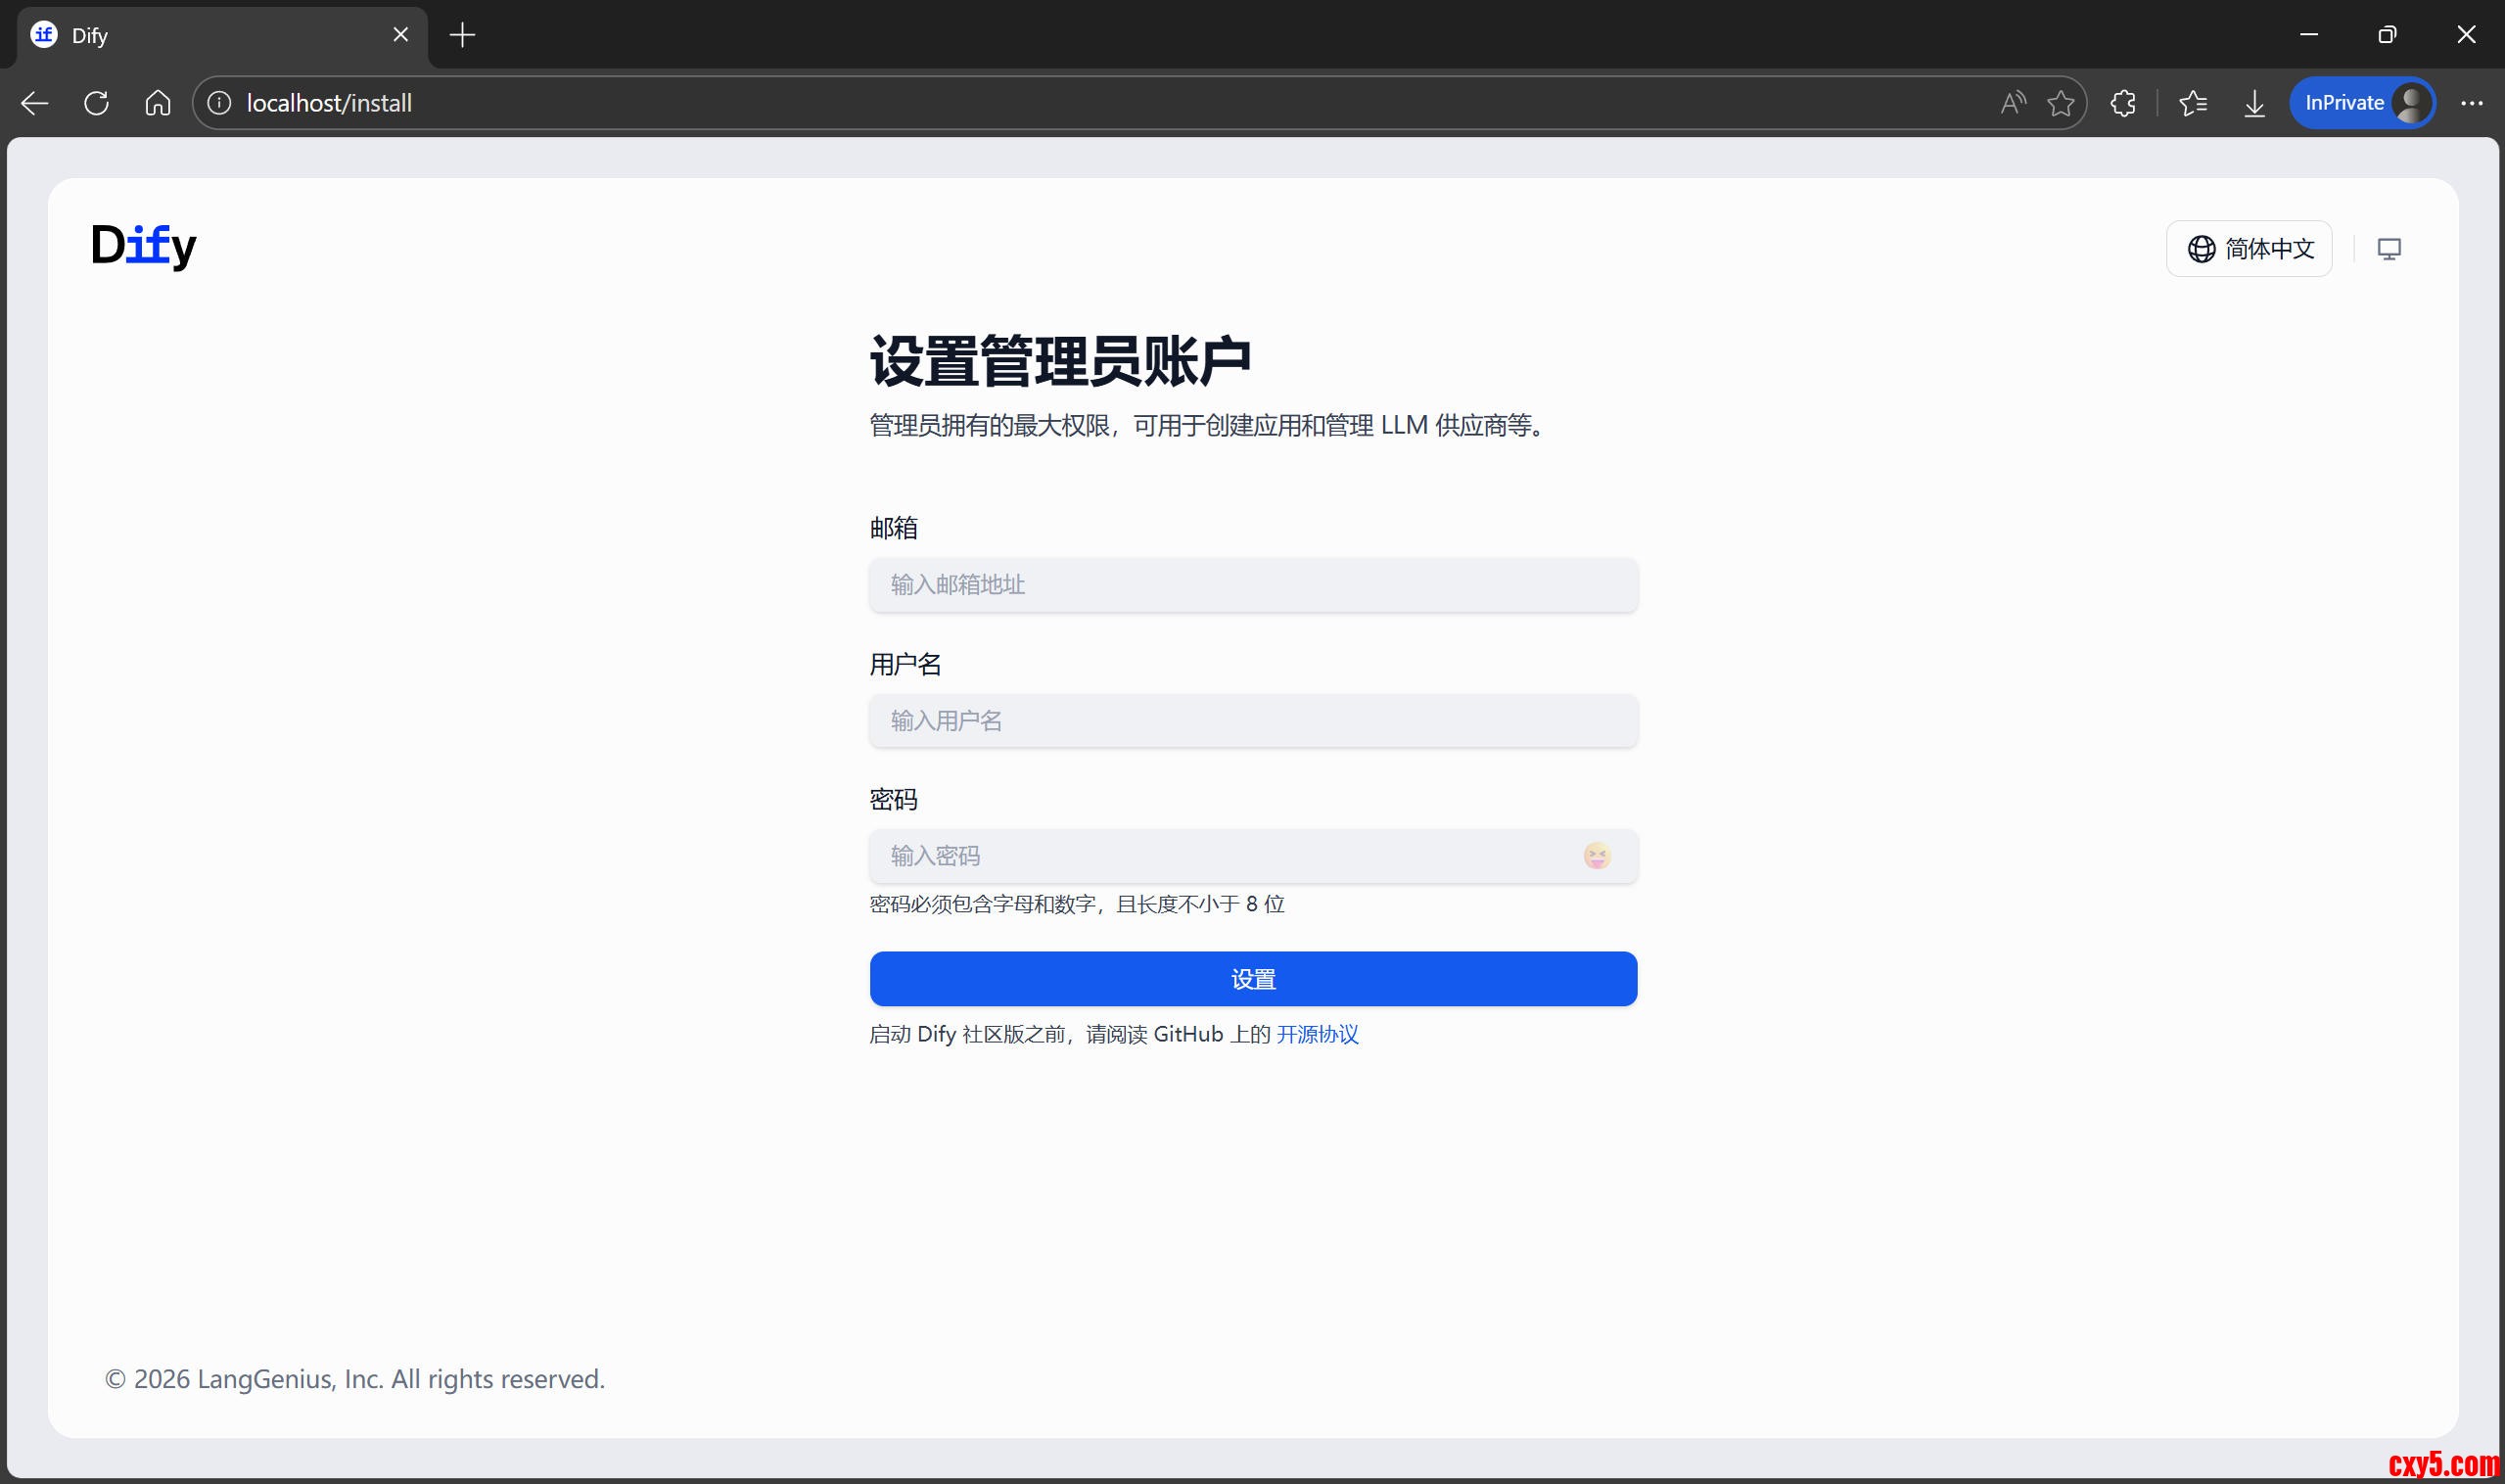Viewport: 2505px width, 1484px height.
Task: Switch theme using monitor icon
Action: click(2388, 249)
